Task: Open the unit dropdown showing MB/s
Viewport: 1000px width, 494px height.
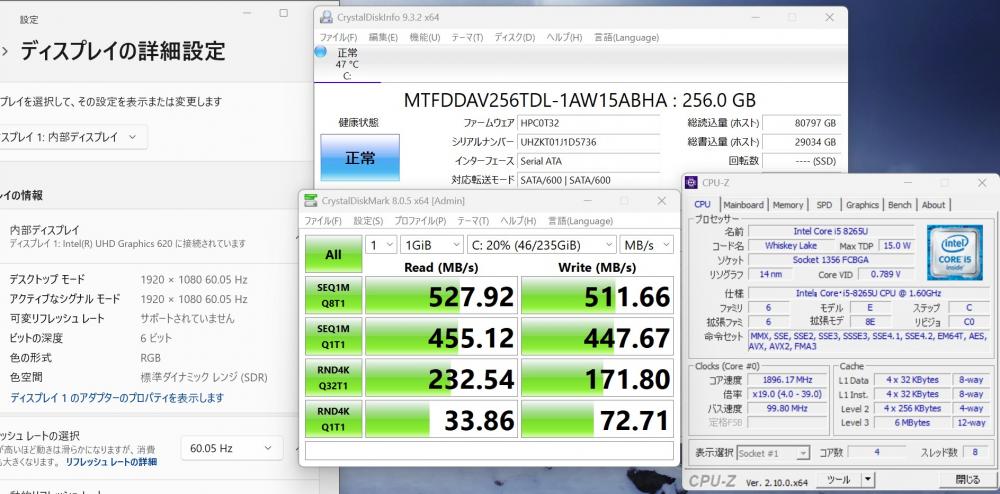Action: coord(646,245)
